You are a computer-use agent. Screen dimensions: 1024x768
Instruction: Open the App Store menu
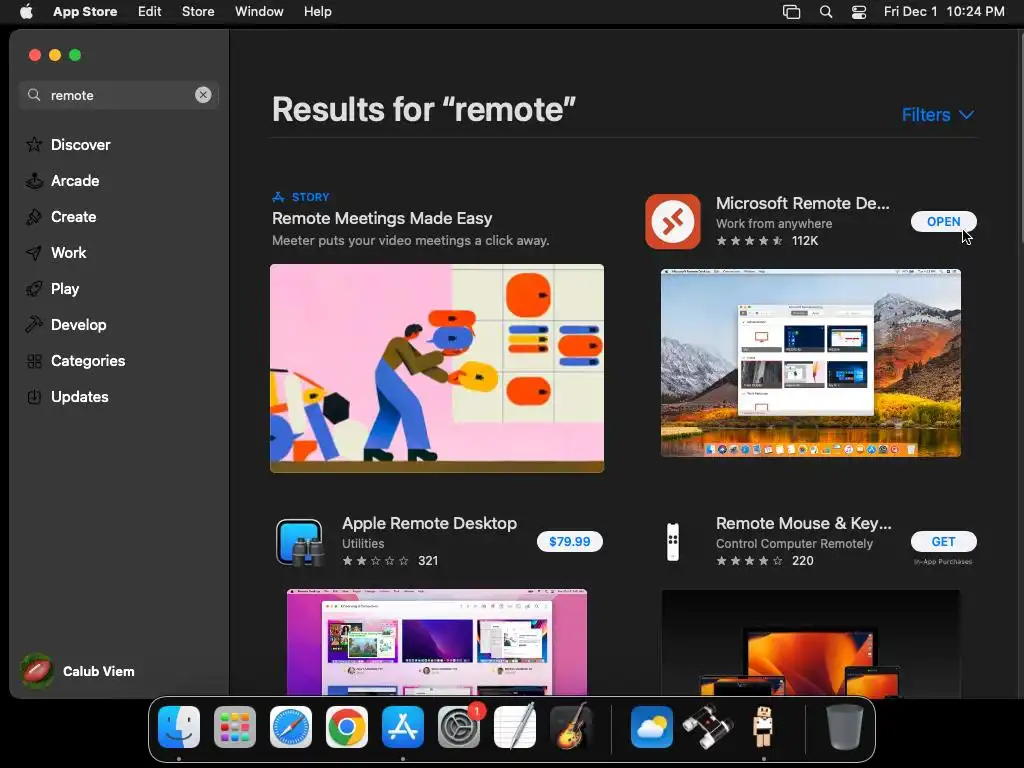(85, 12)
